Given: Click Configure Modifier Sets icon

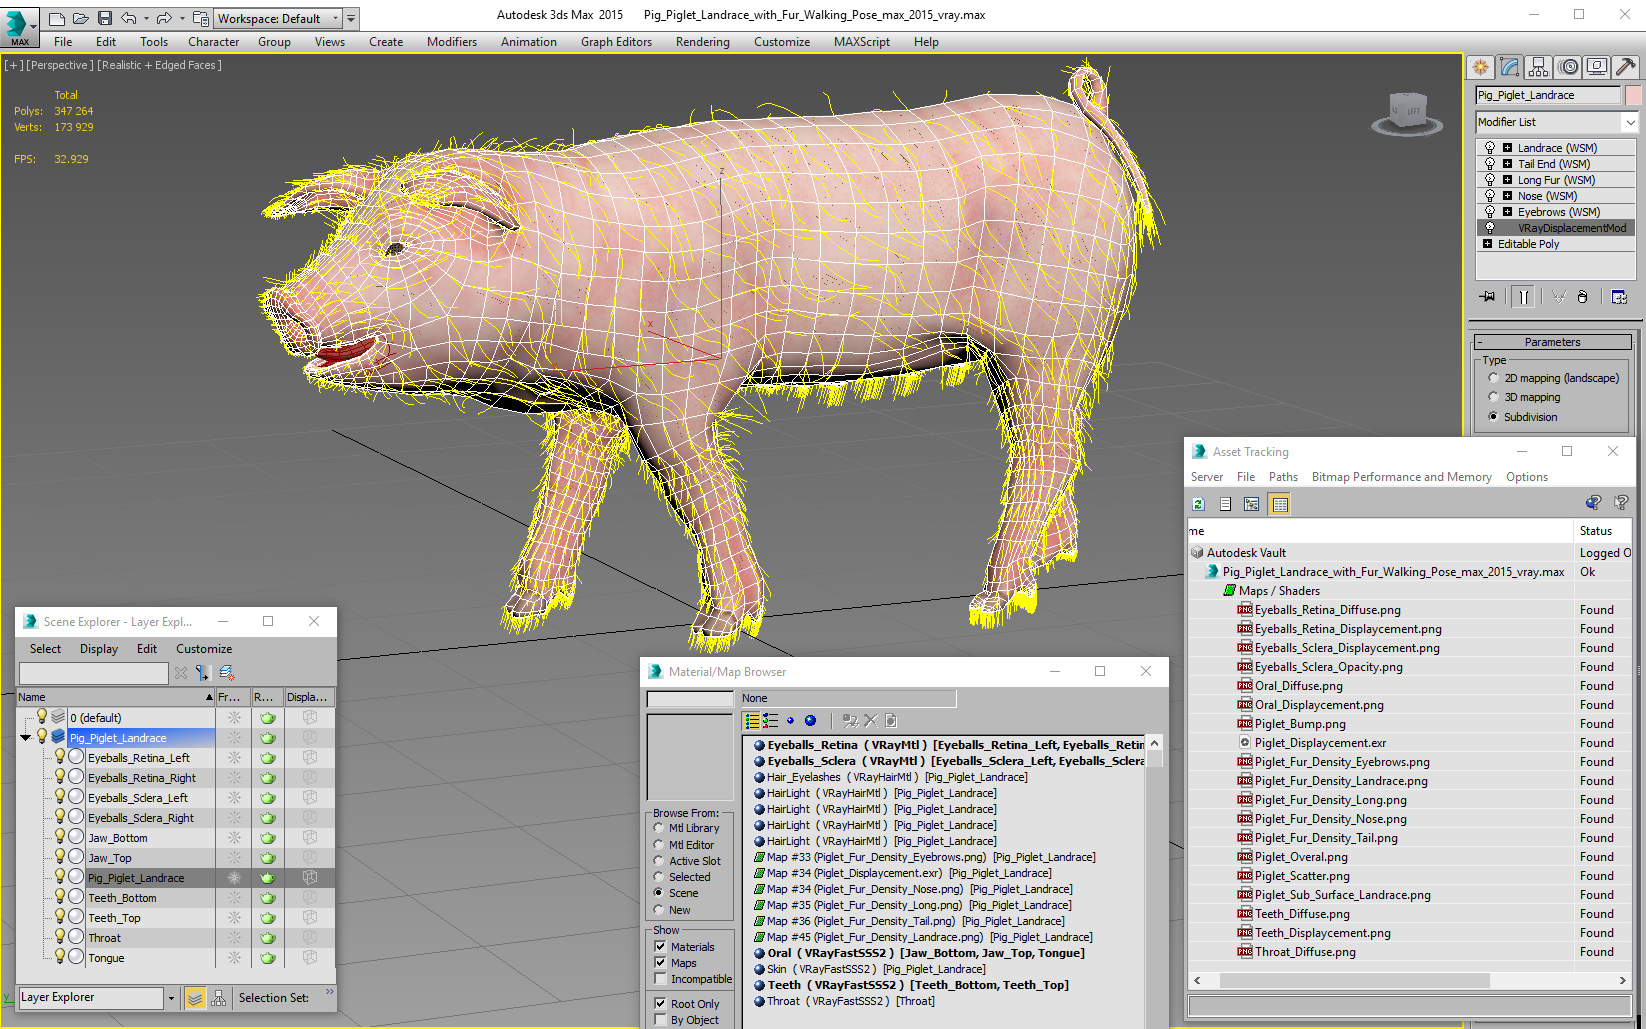Looking at the screenshot, I should (x=1619, y=296).
